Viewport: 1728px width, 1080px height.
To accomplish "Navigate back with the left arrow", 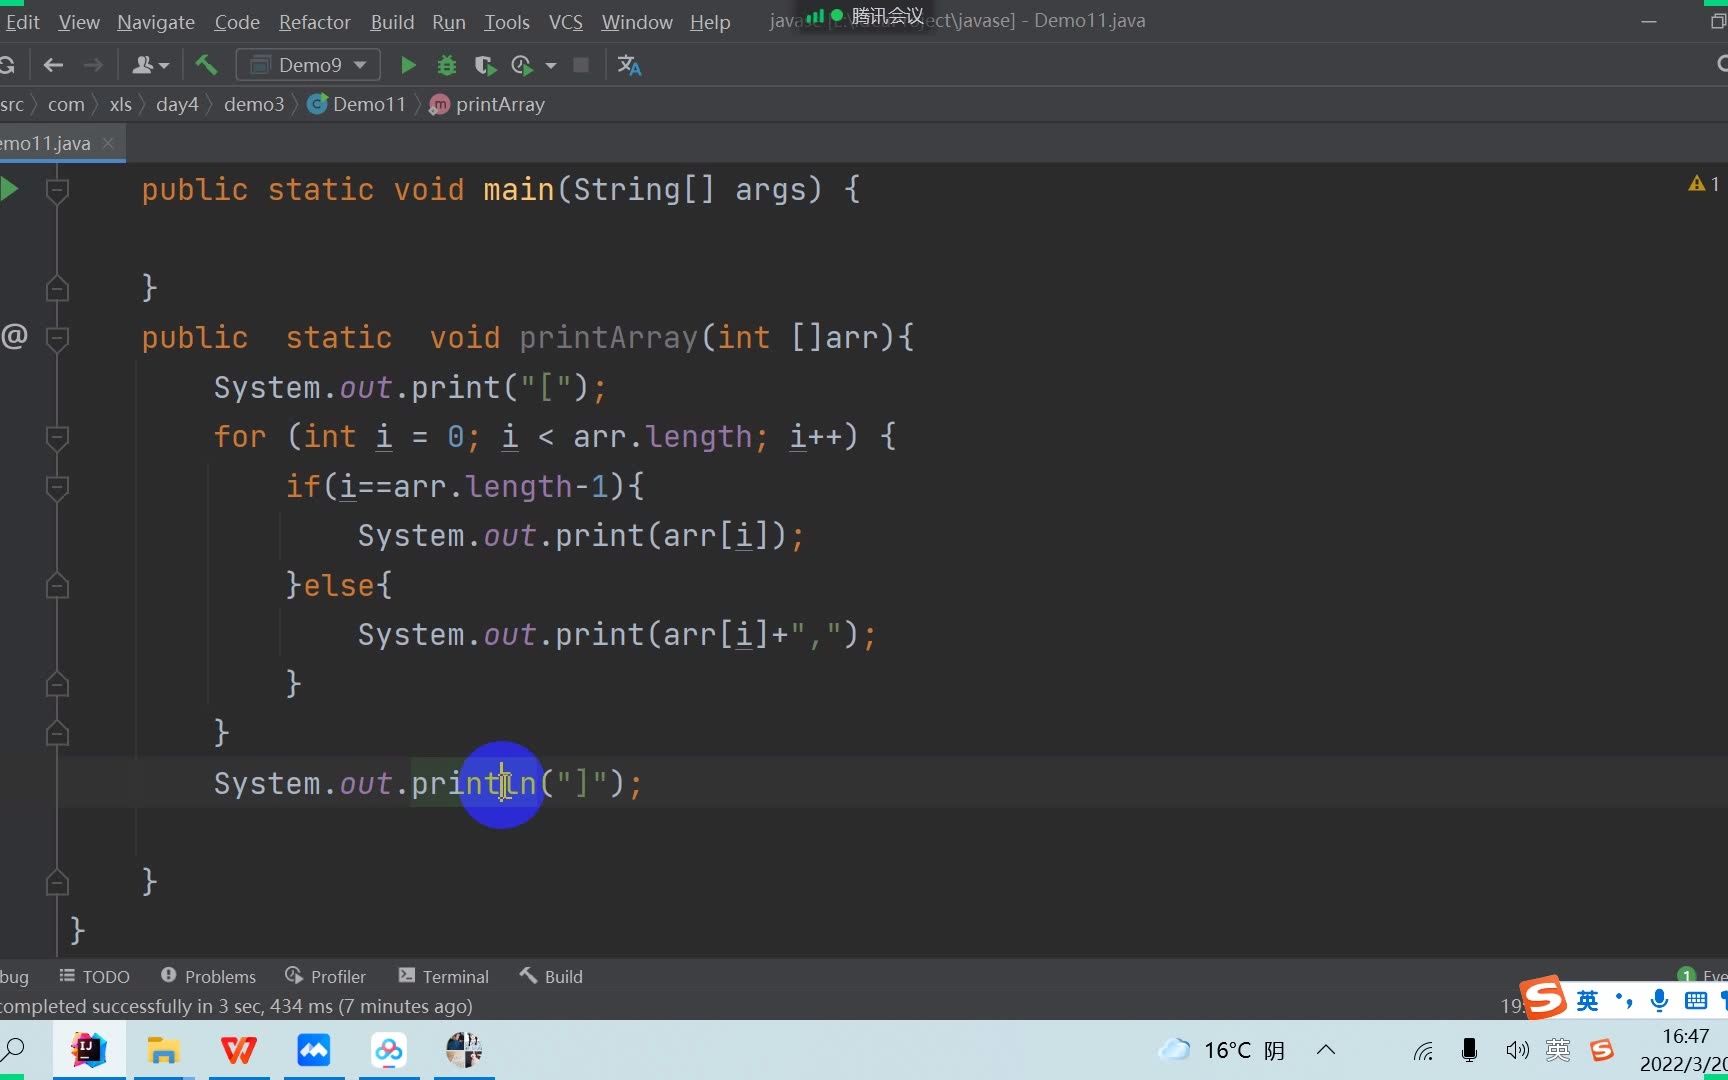I will [x=54, y=65].
